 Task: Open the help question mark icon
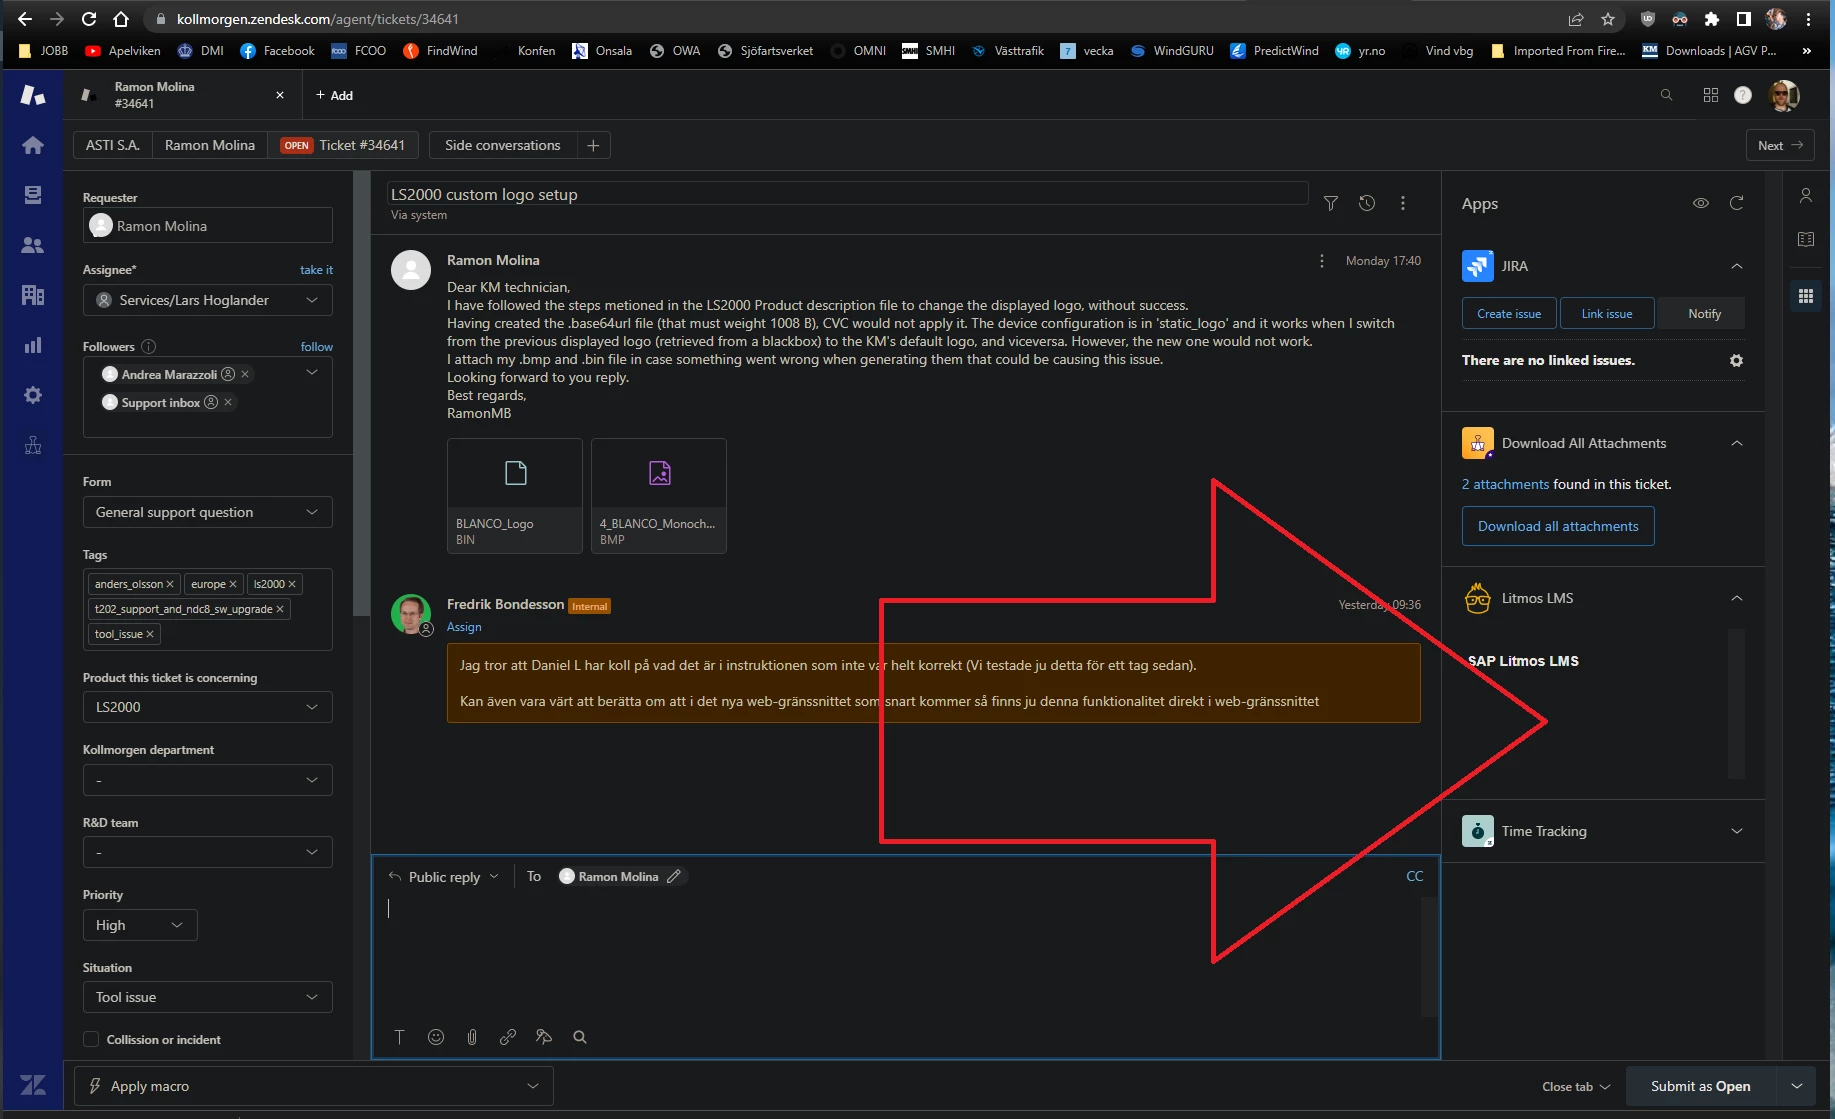click(1743, 95)
